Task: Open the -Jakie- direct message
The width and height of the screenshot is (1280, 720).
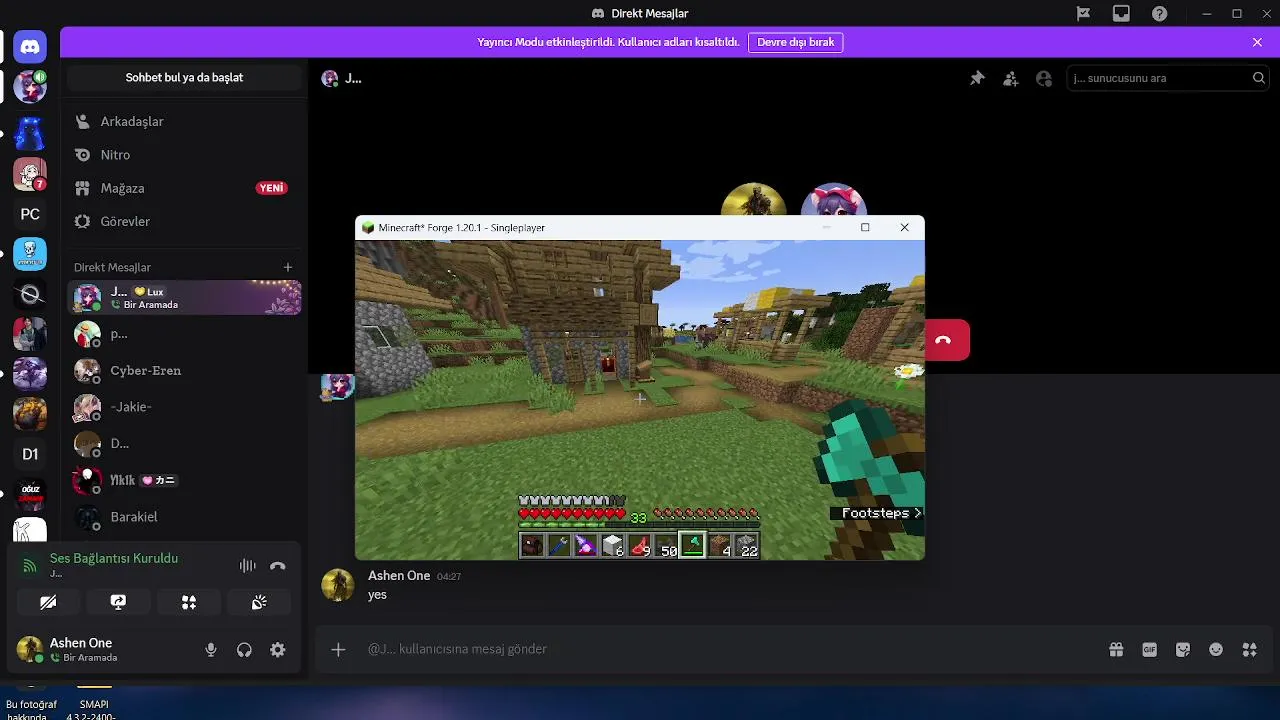Action: [x=184, y=407]
